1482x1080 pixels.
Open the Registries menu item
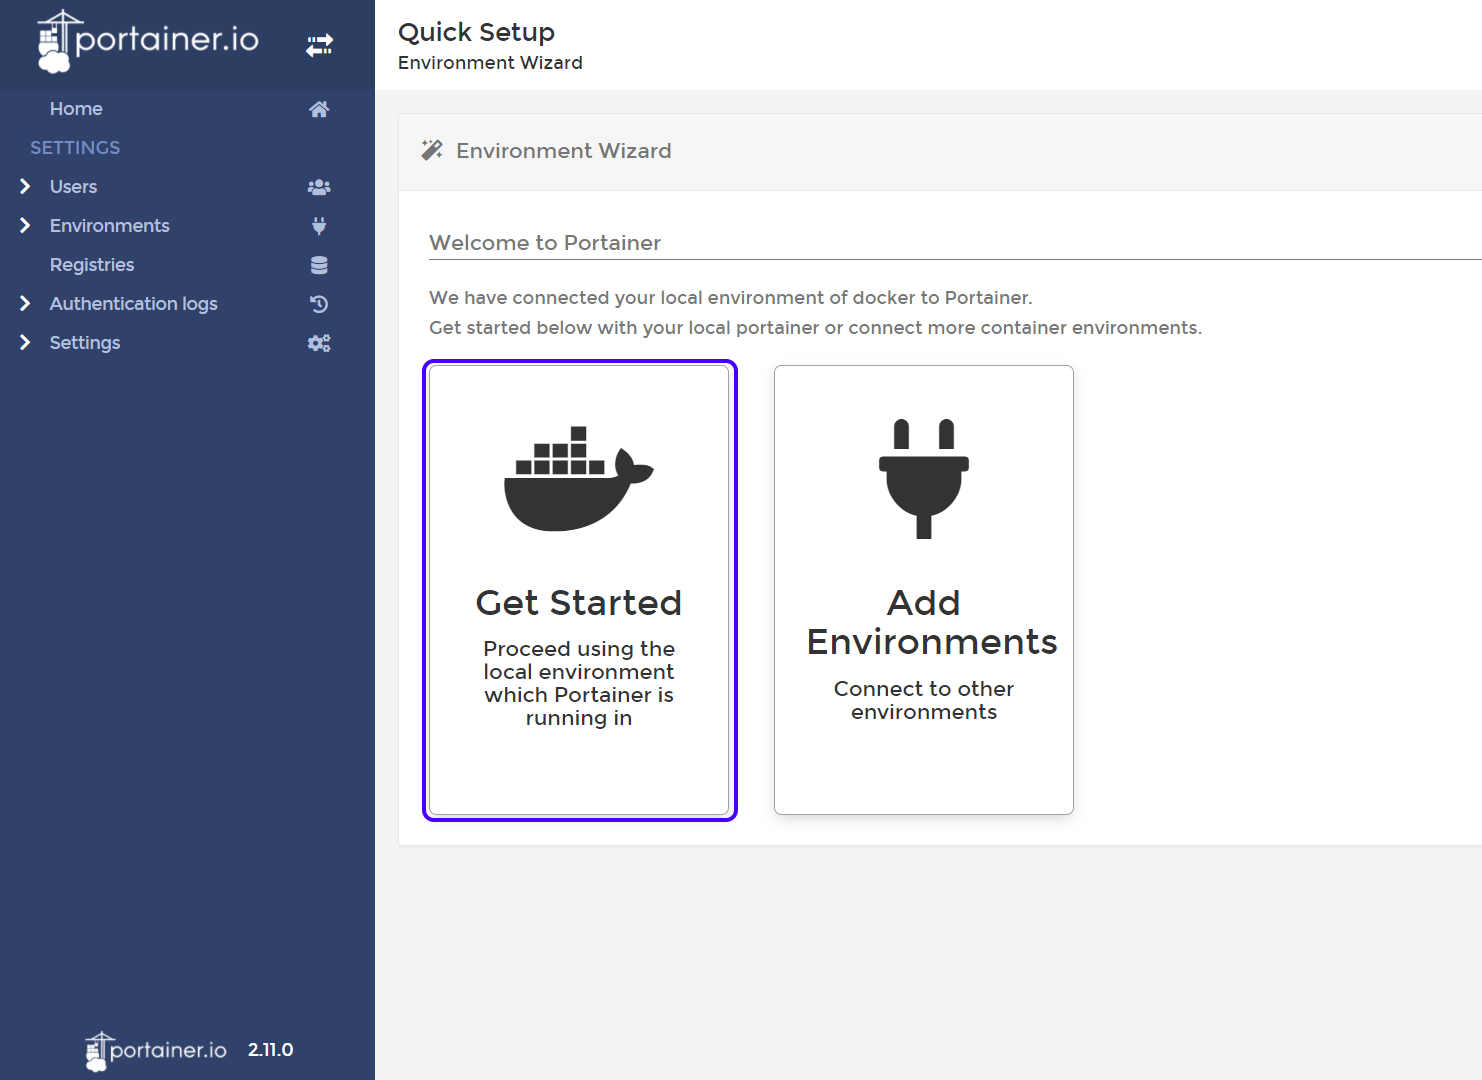click(92, 265)
